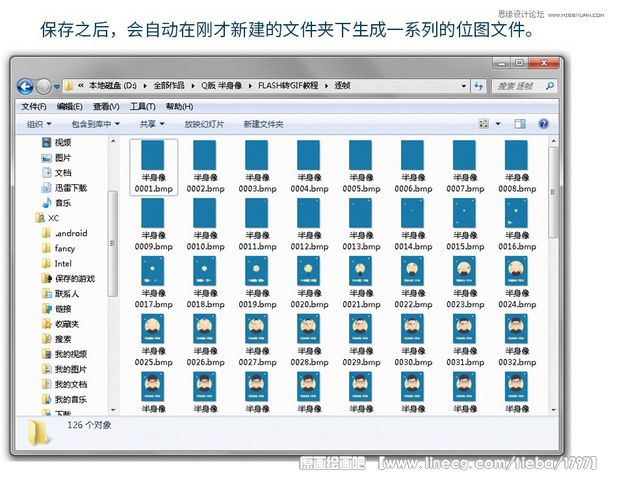Toggle the preview pane button
The height and width of the screenshot is (480, 630).
click(520, 124)
